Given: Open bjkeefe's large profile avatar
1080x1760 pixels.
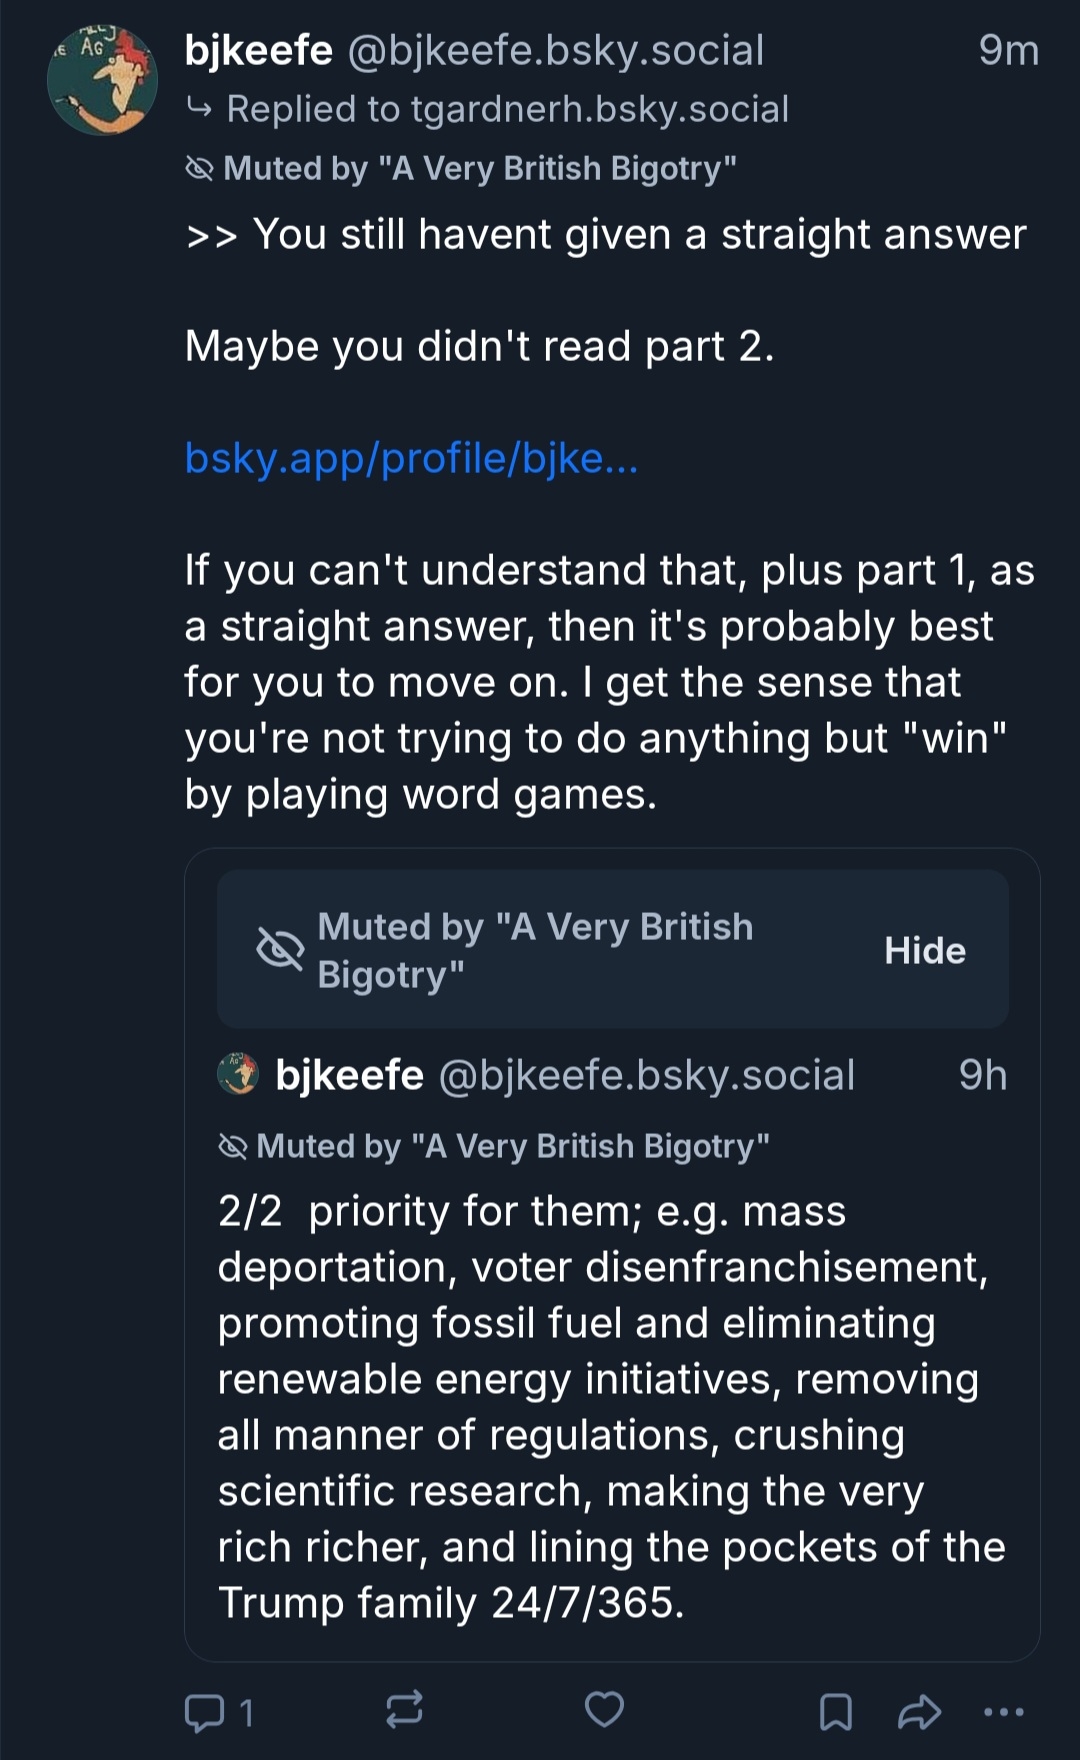Looking at the screenshot, I should point(102,82).
